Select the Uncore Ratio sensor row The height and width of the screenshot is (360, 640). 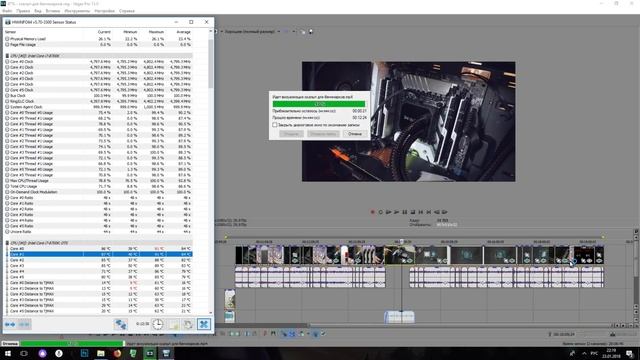click(x=98, y=231)
